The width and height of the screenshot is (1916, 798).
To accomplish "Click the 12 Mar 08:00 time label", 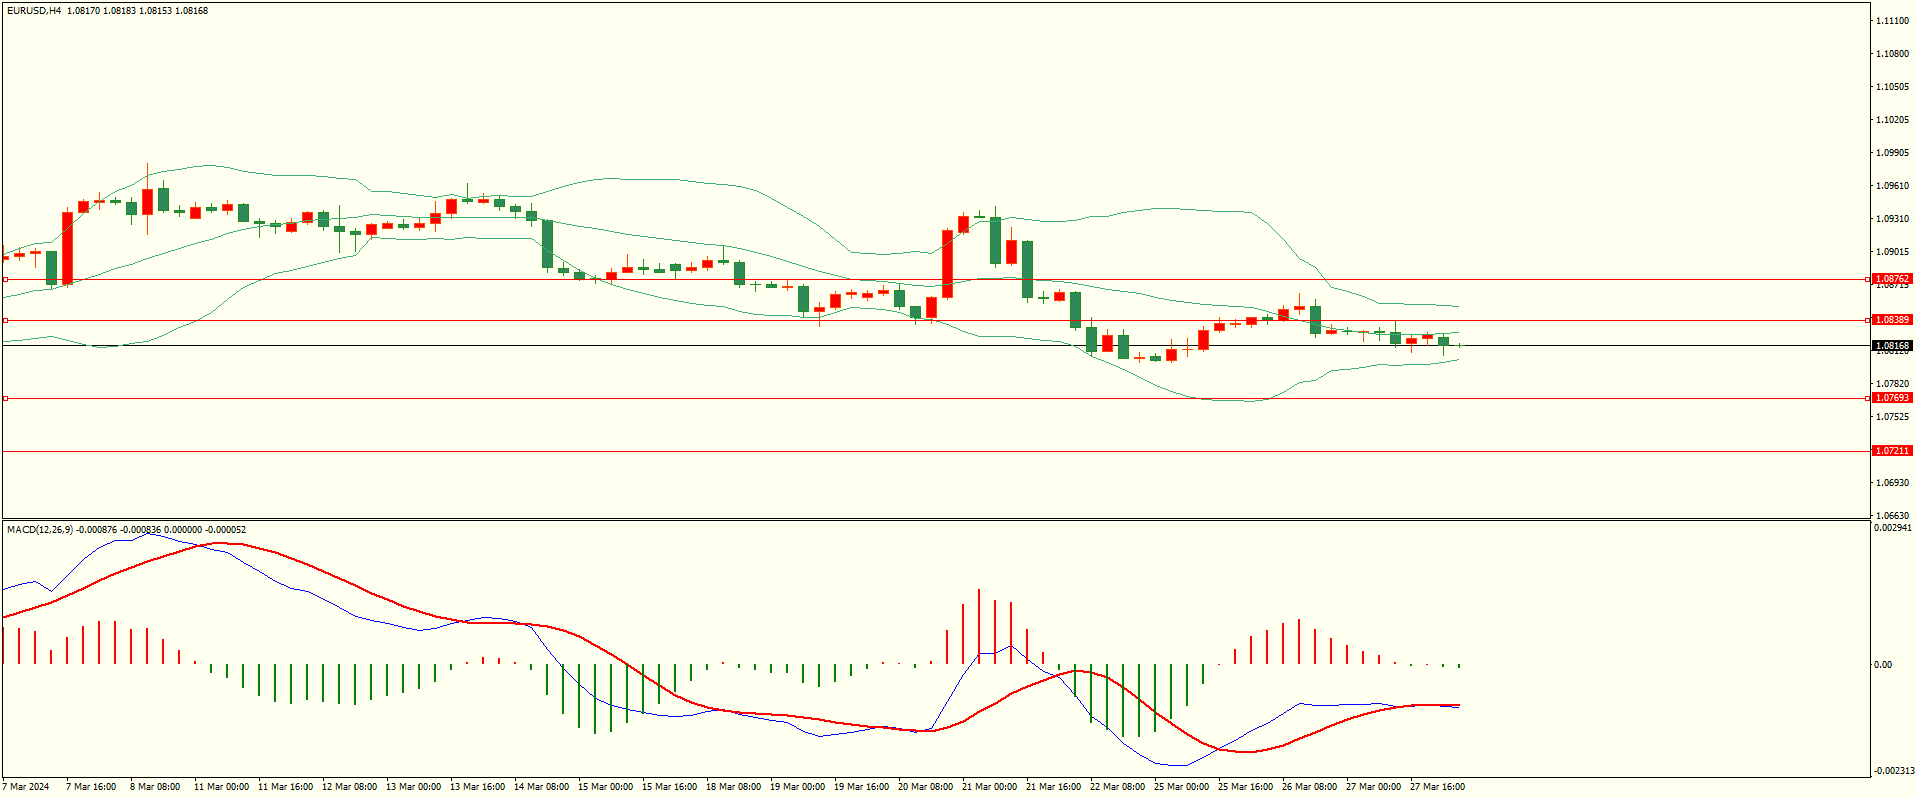I will [349, 787].
